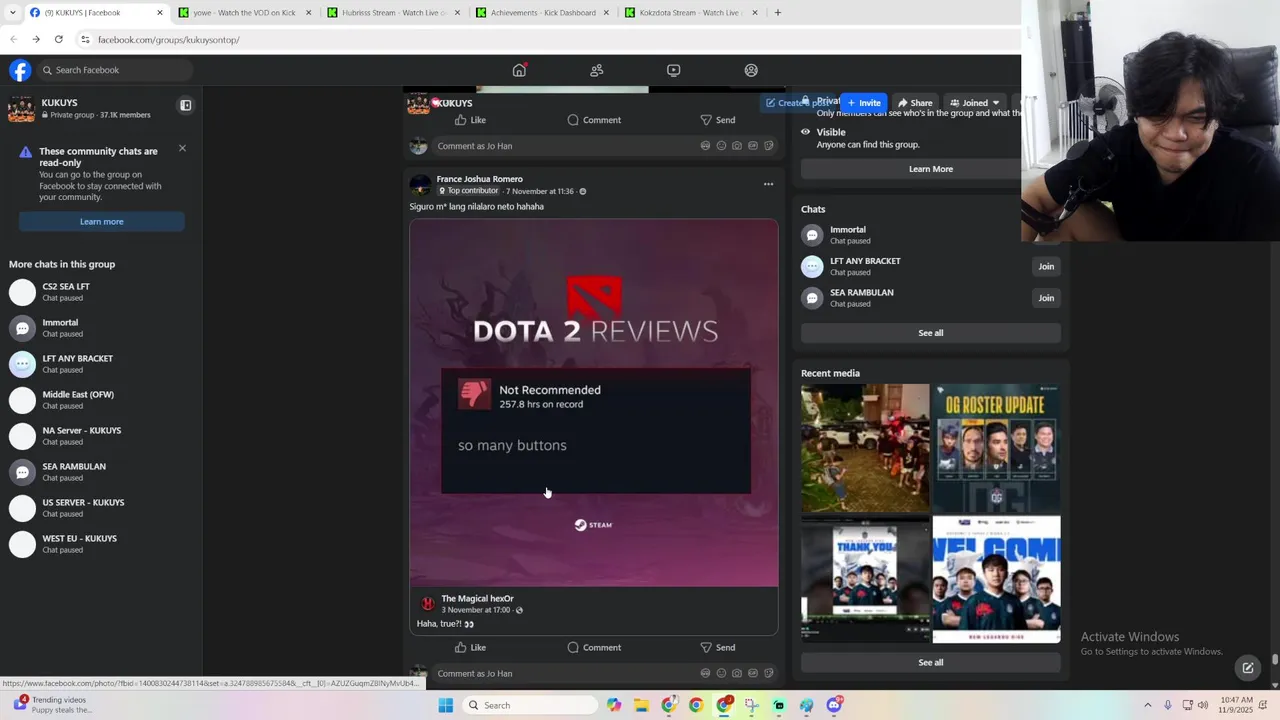Open Discord from the taskbar
This screenshot has width=1280, height=720.
(834, 705)
